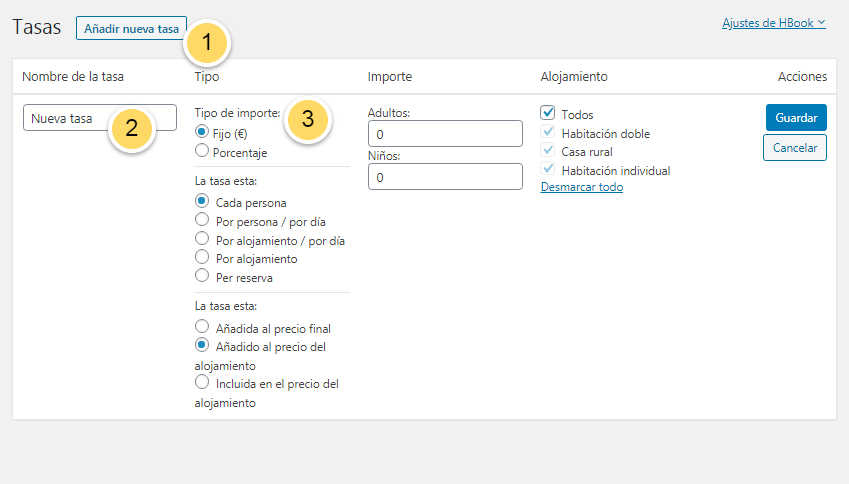Screen dimensions: 849x484
Task: Toggle the 'Habitación doble' checkbox
Action: (x=548, y=132)
